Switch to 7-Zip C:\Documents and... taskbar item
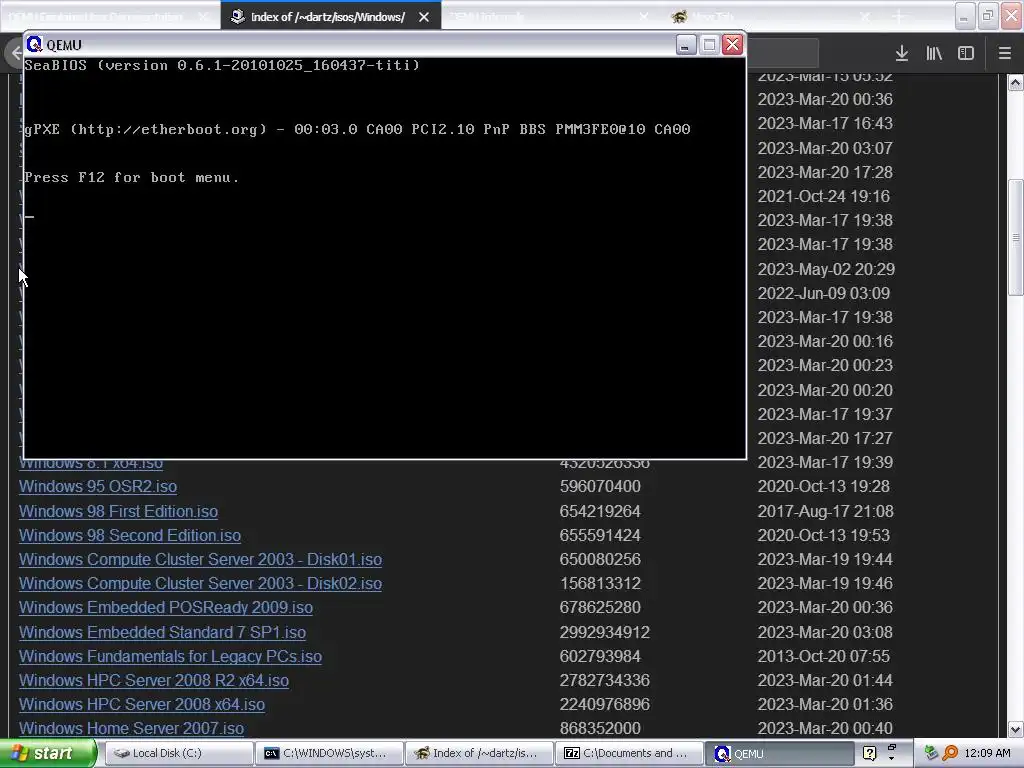 (629, 754)
